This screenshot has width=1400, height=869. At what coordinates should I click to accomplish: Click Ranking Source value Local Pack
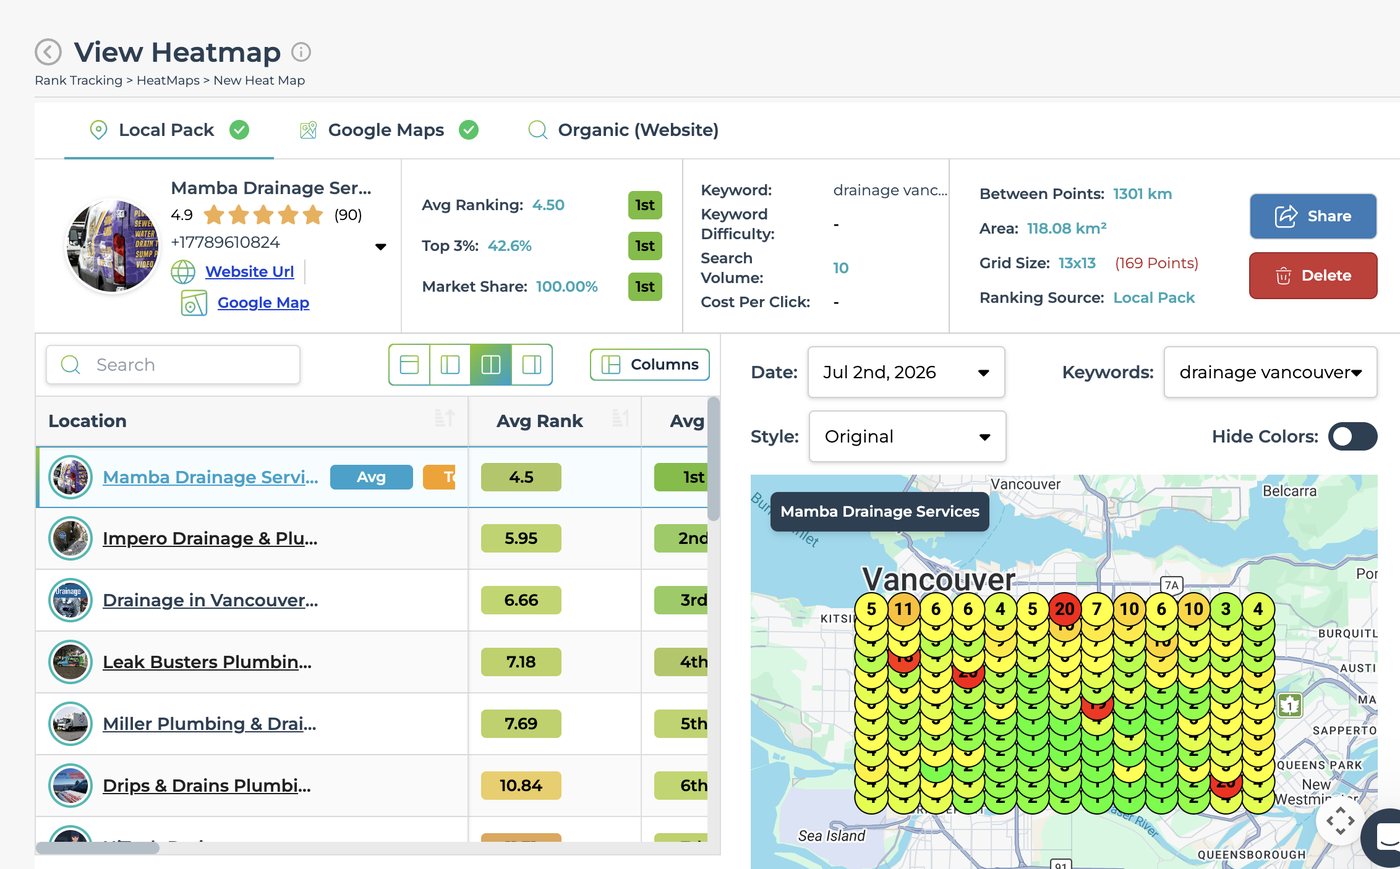click(x=1154, y=298)
